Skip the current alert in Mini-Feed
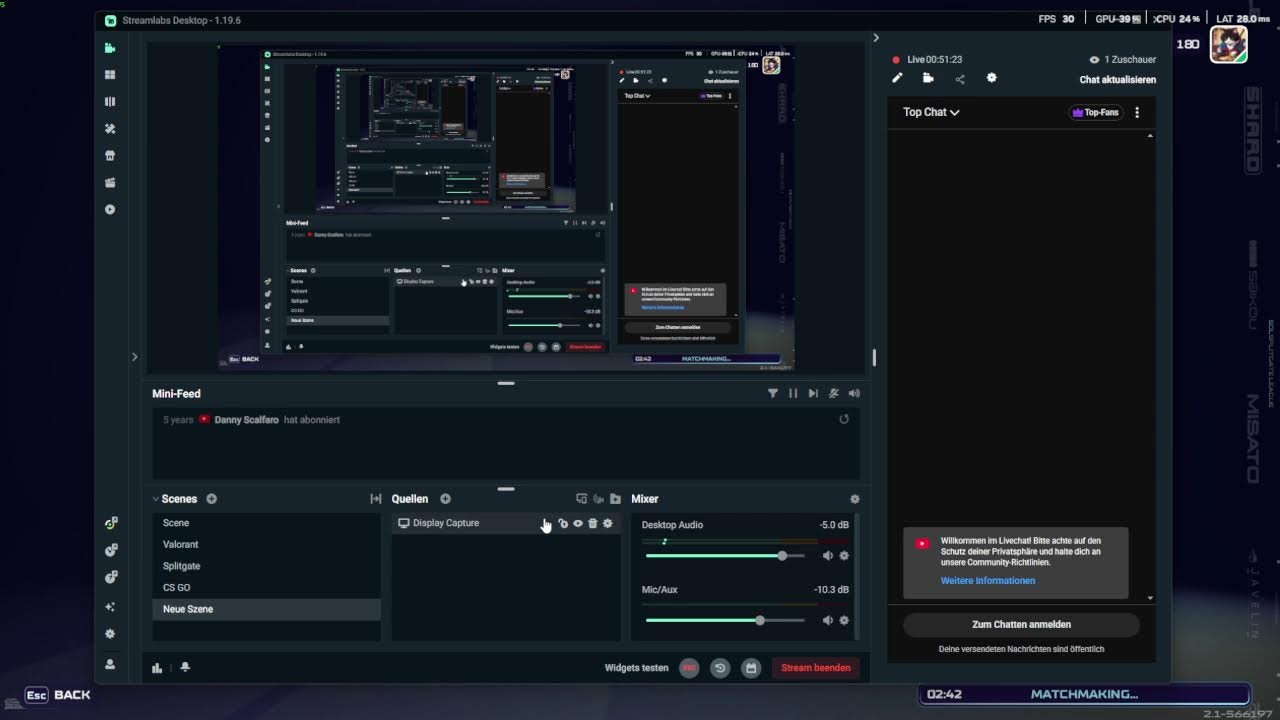The image size is (1280, 720). 813,393
